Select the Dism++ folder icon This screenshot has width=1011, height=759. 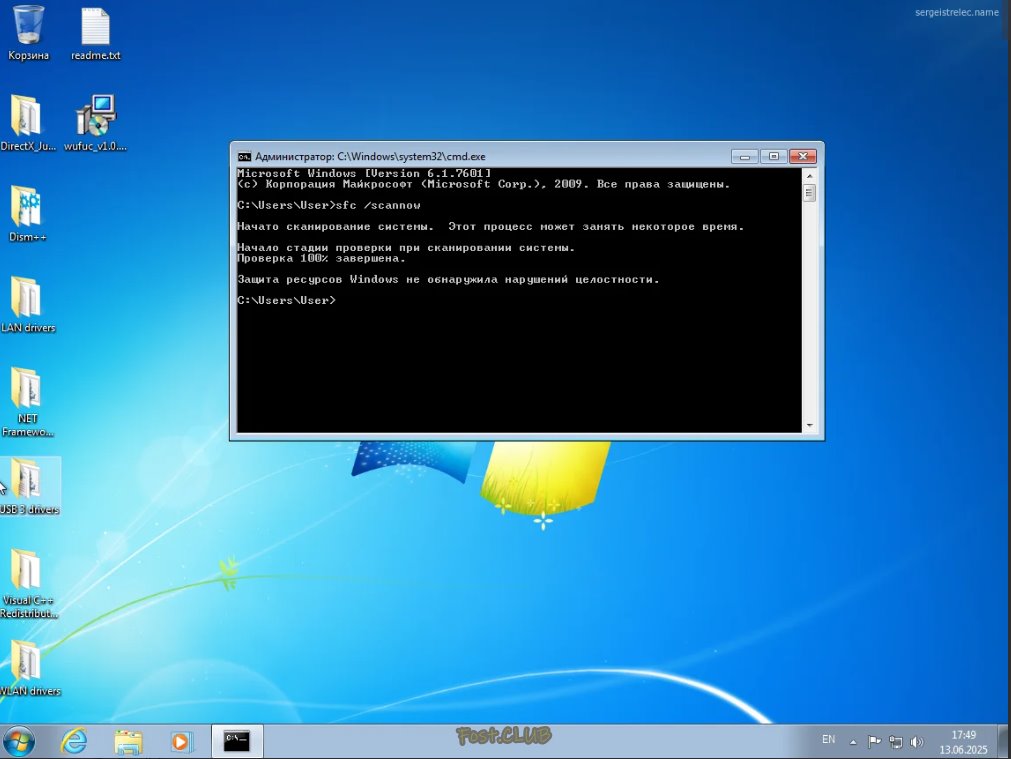coord(28,214)
